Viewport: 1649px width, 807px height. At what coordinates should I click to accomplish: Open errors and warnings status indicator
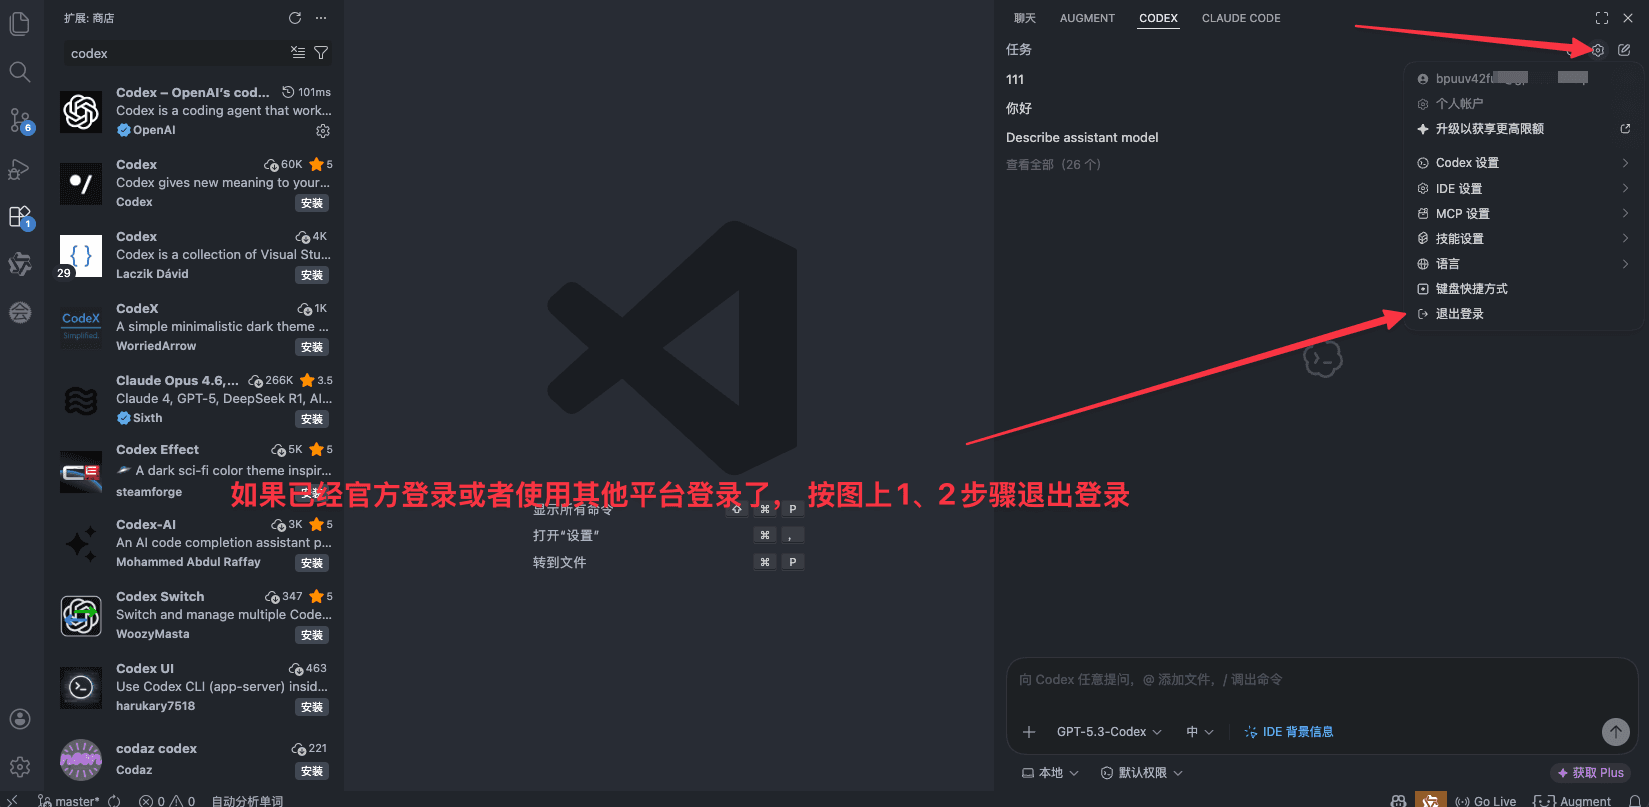click(x=167, y=801)
